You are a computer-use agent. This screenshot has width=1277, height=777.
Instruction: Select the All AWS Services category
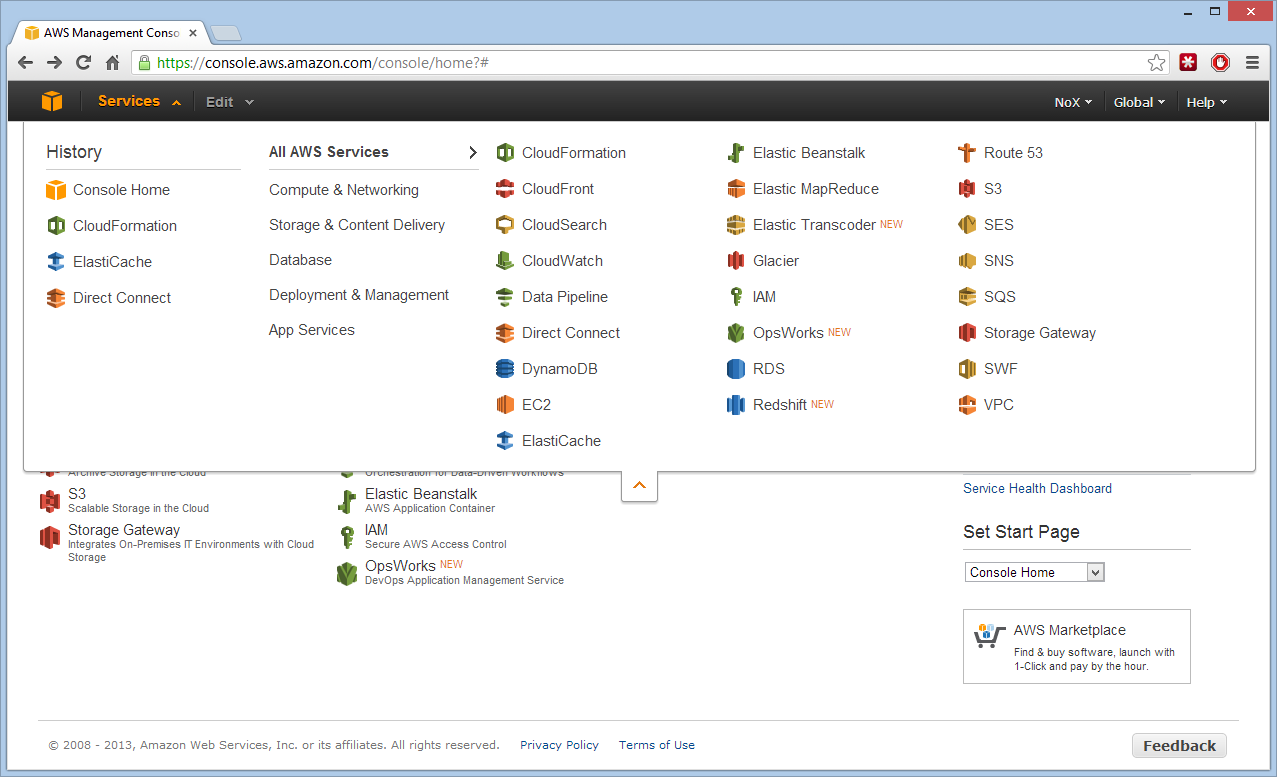click(x=373, y=152)
